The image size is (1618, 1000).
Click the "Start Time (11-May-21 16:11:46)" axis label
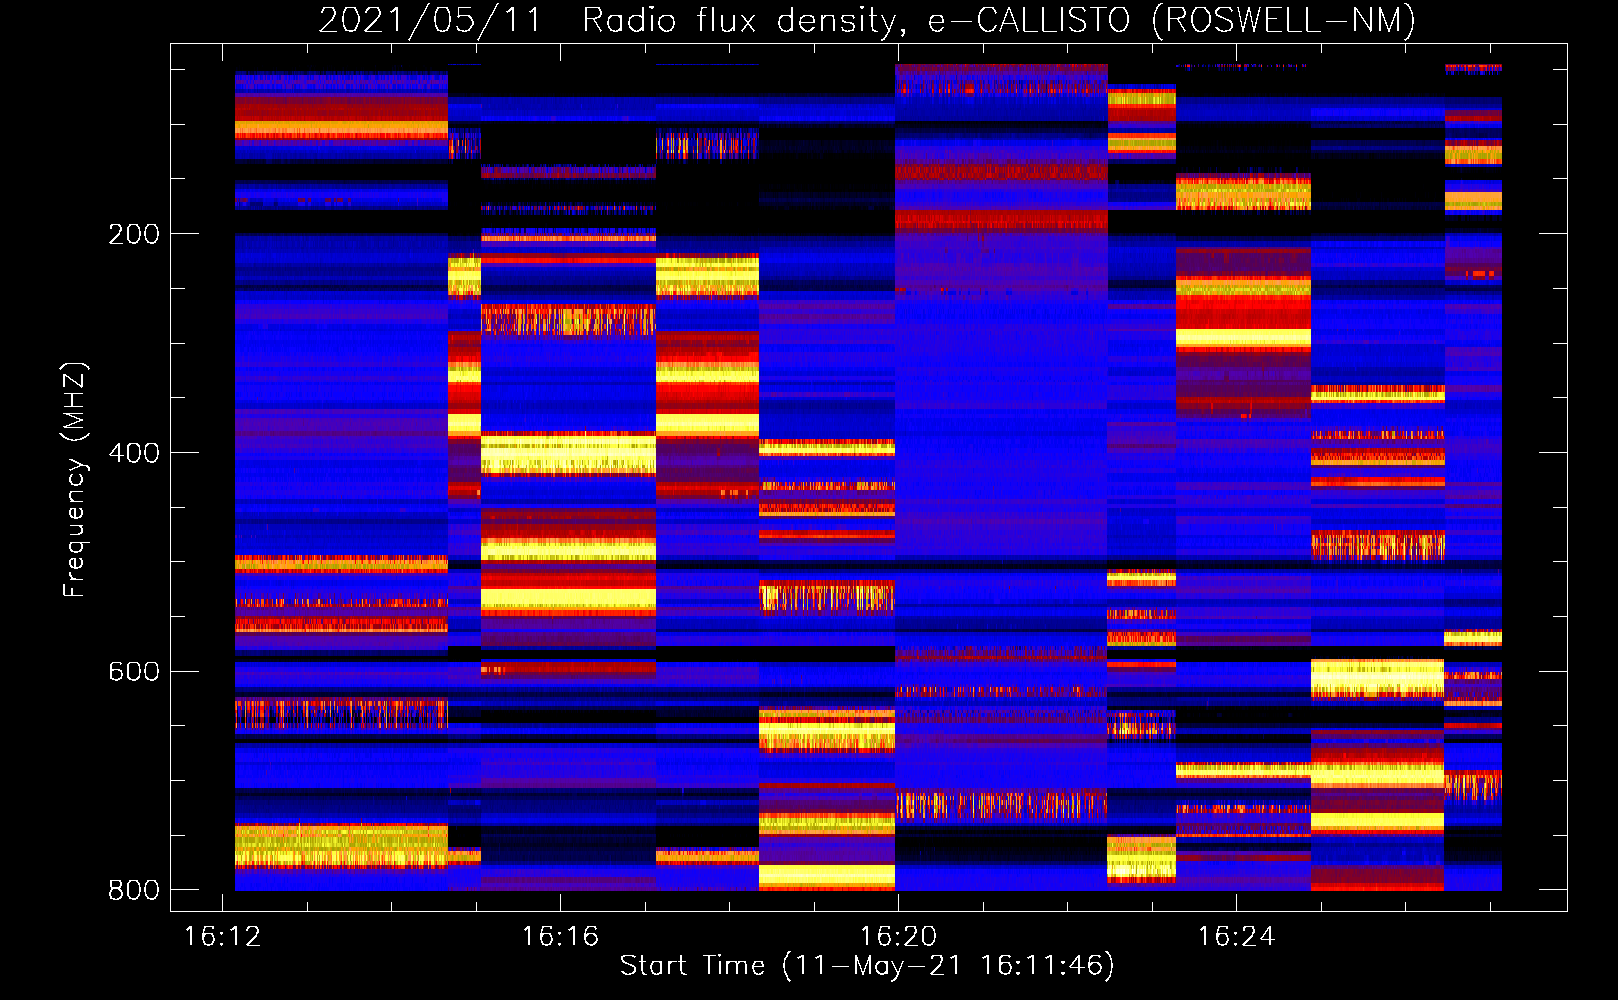coord(867,966)
